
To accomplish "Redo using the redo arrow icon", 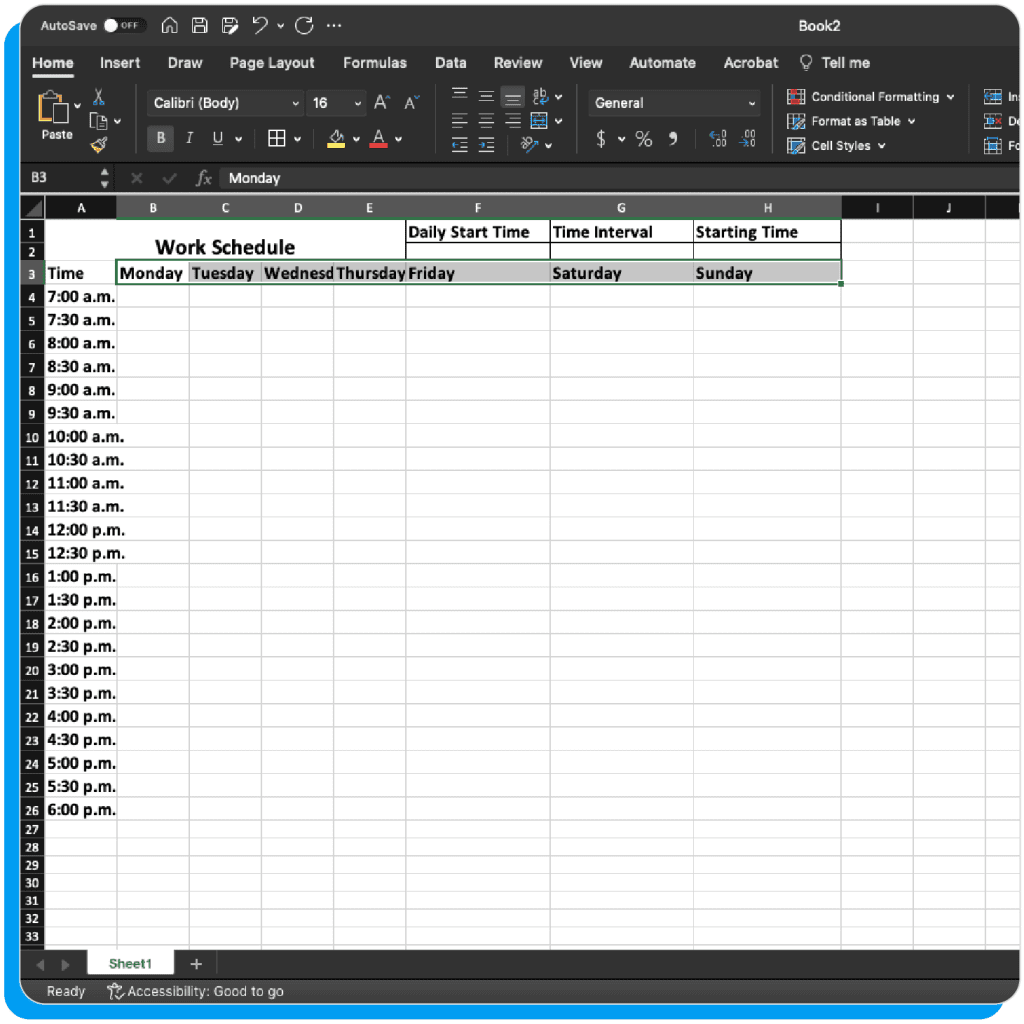I will (303, 25).
